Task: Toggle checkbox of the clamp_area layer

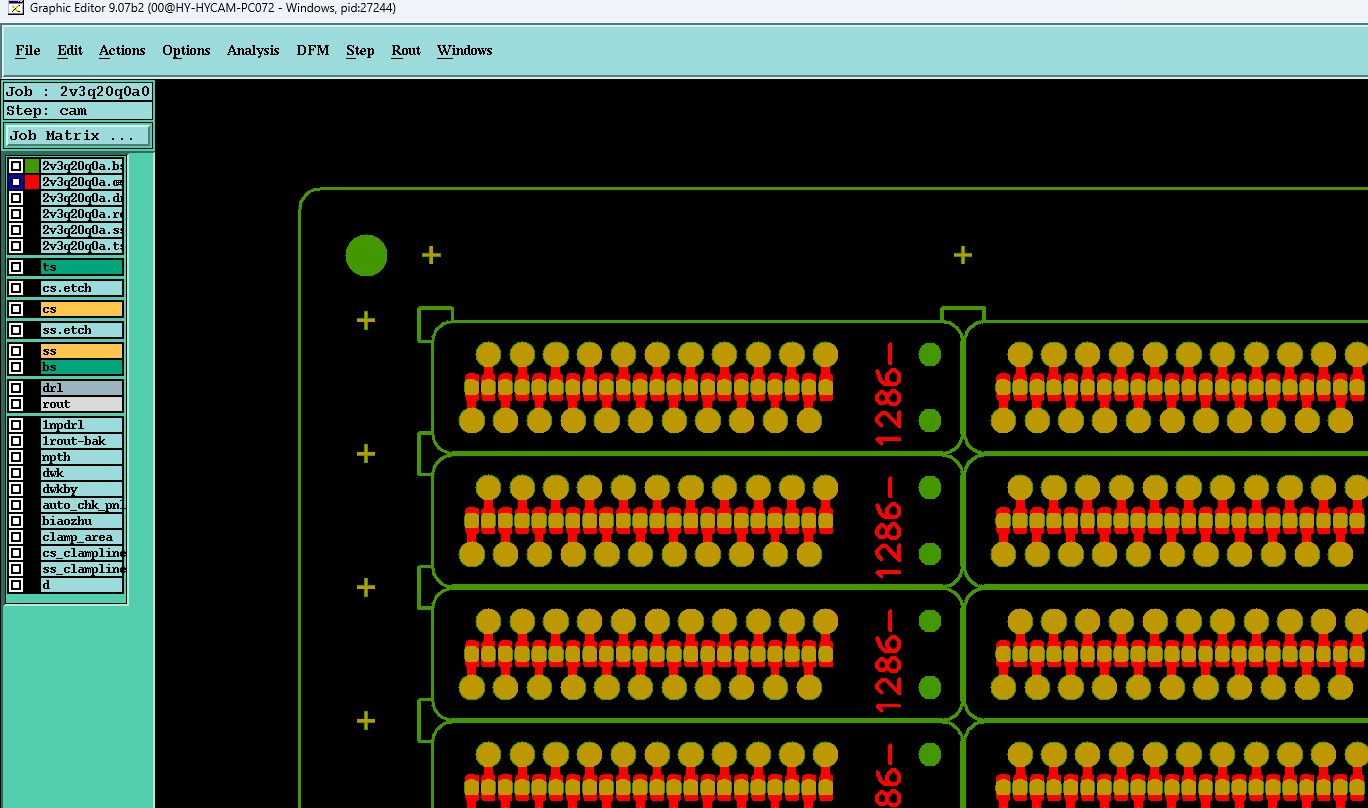Action: [x=16, y=537]
